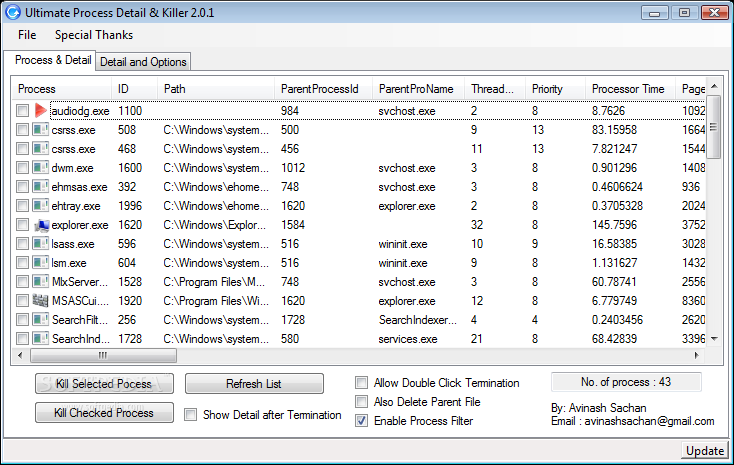Check the ehtray.exe process checkbox
This screenshot has height=465, width=734.
22,206
